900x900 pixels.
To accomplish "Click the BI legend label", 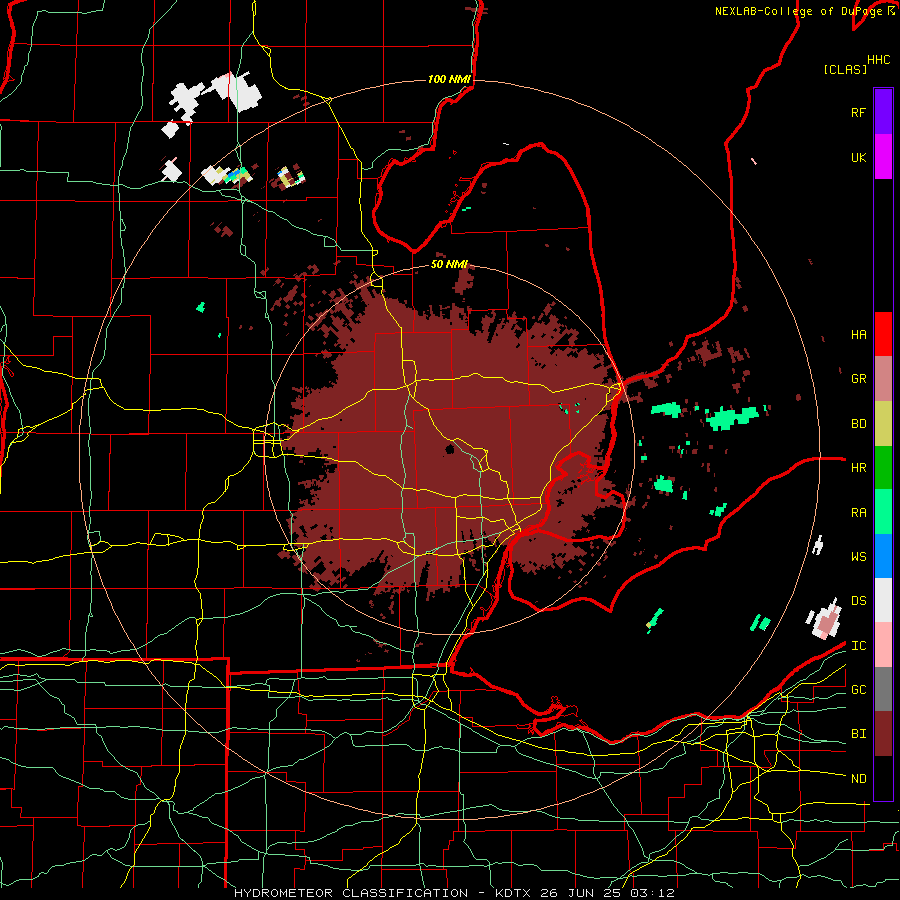I will pos(858,734).
